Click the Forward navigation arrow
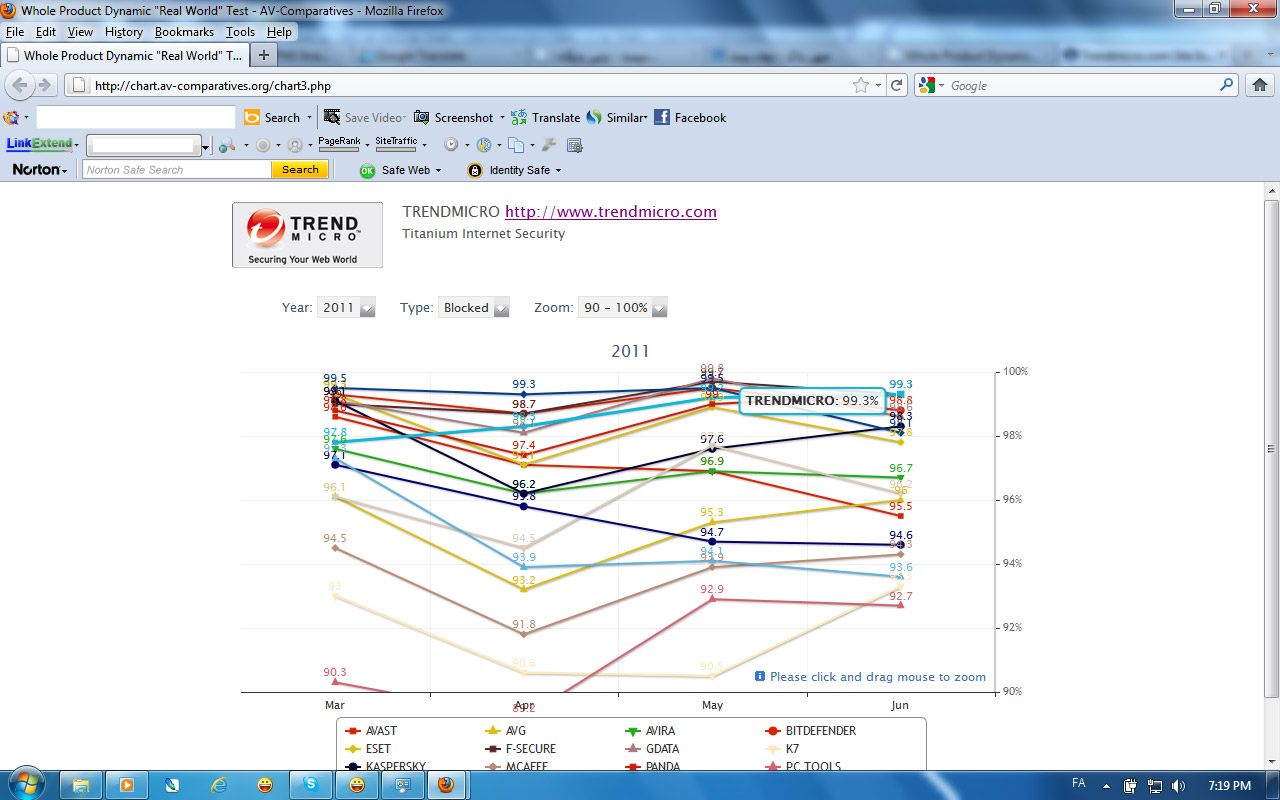The width and height of the screenshot is (1280, 800). point(44,85)
